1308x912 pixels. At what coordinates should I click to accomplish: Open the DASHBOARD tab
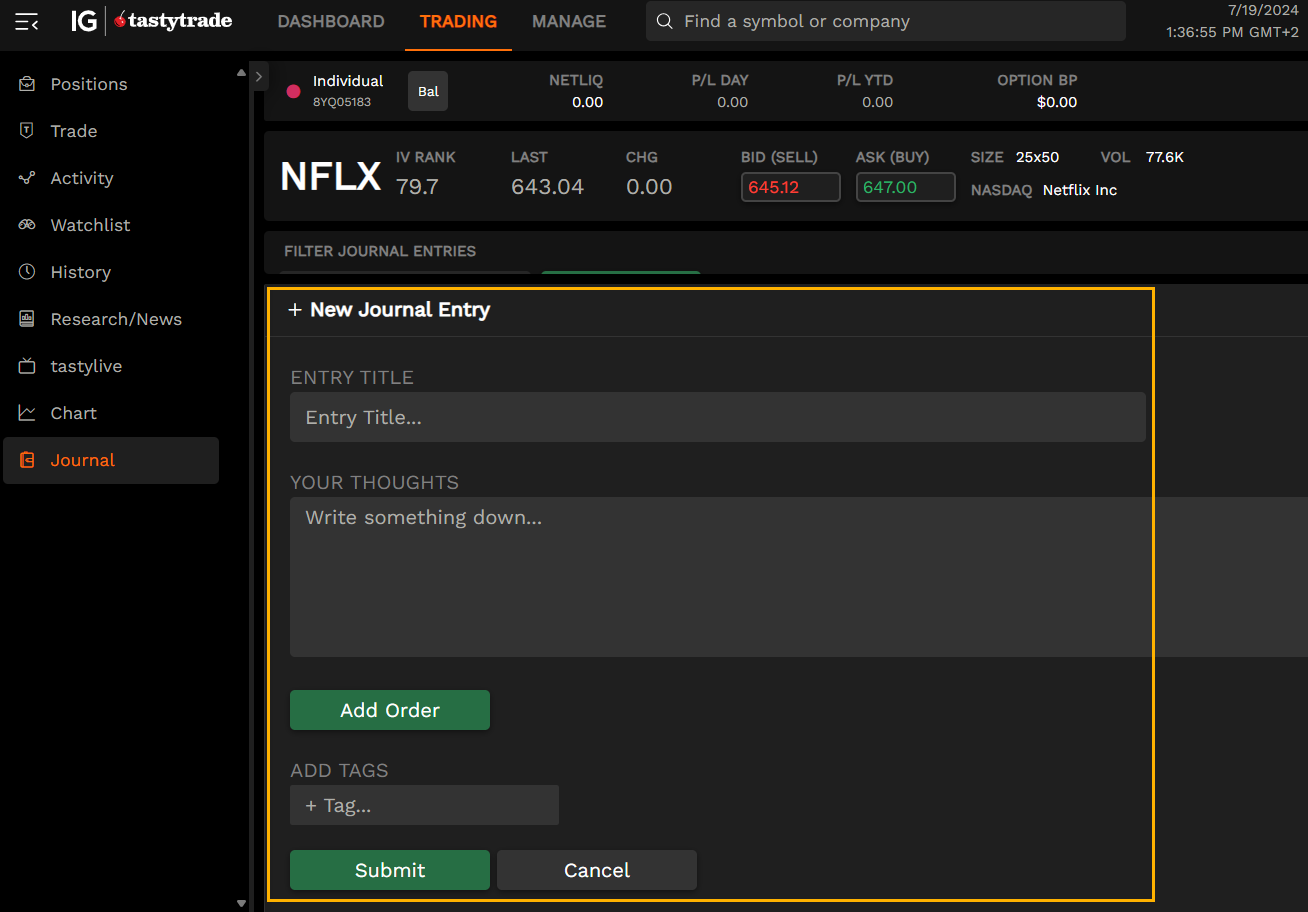pyautogui.click(x=331, y=21)
